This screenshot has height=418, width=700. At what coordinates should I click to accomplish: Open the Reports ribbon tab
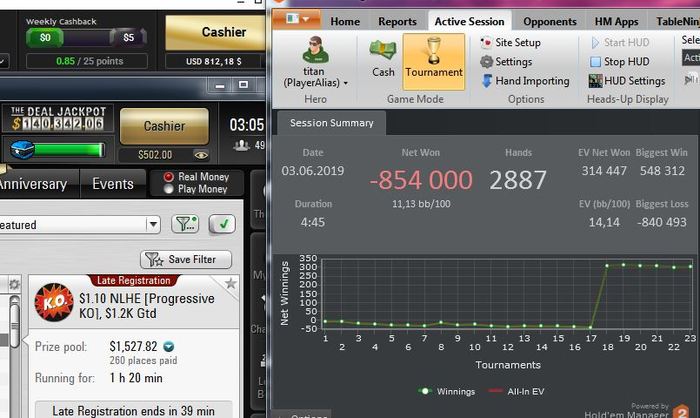click(x=397, y=21)
